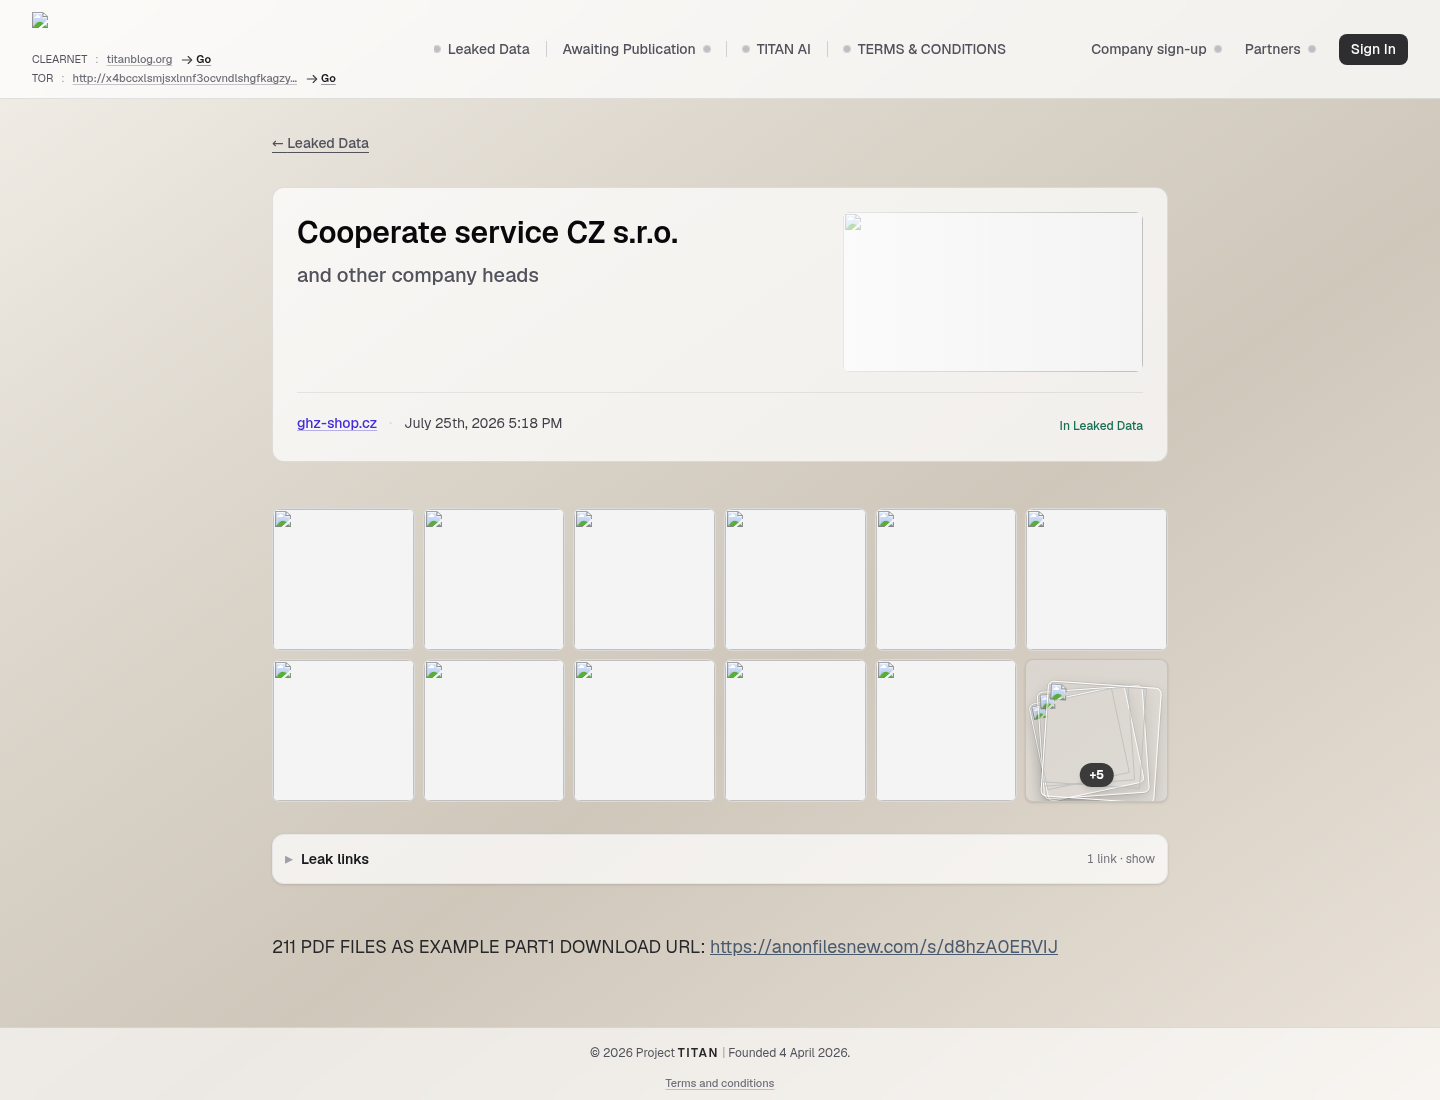Go back via the ← Leaked Data link
1440x1100 pixels.
pos(320,143)
